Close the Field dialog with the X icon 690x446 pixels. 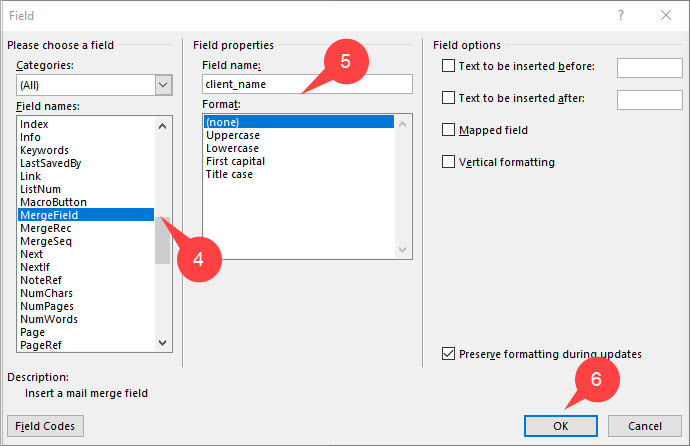pos(666,15)
